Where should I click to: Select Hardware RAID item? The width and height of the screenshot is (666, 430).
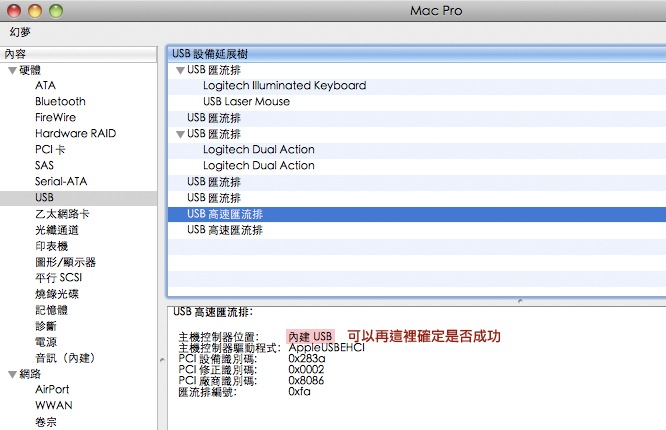tap(76, 133)
